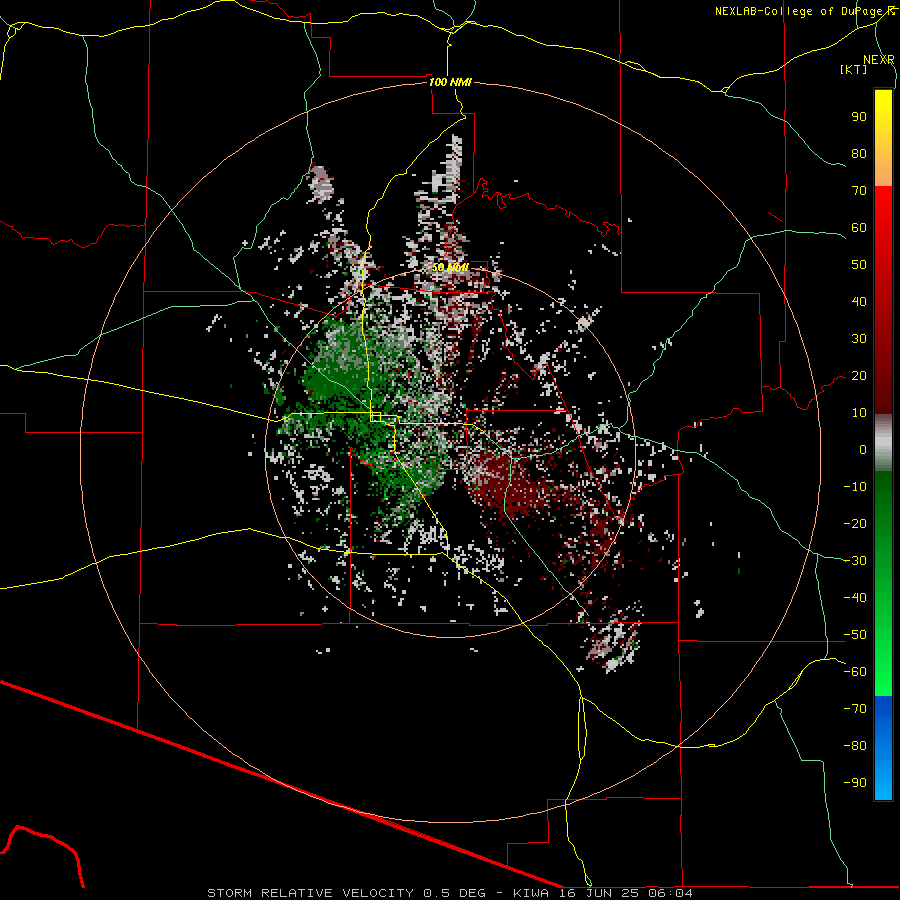Click the -90 value on velocity scale
Screen dimensions: 900x900
click(x=855, y=782)
